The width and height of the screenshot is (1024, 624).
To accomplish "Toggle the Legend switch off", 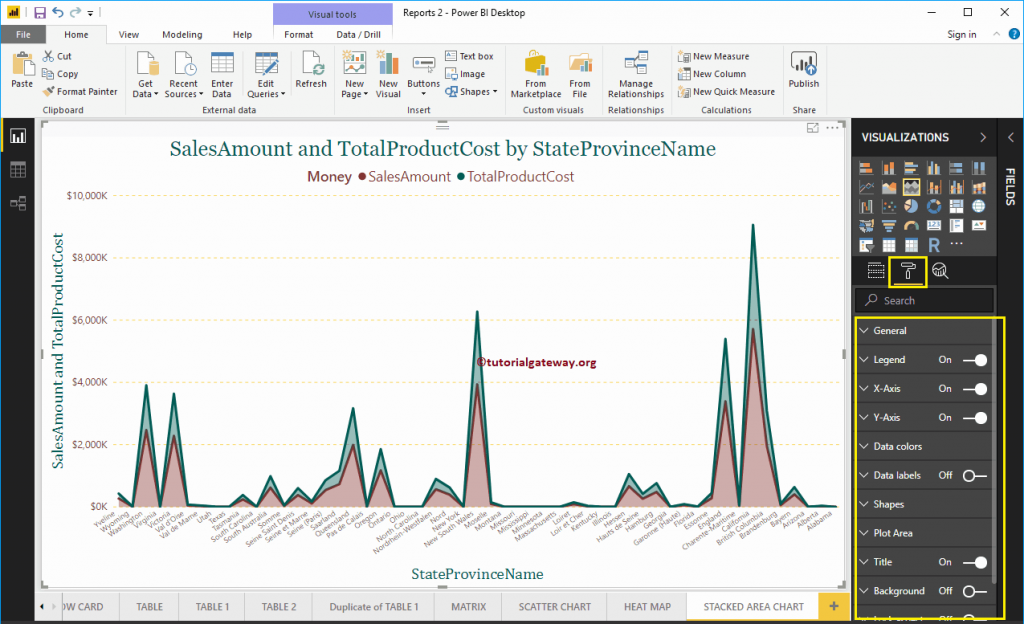I will point(975,359).
